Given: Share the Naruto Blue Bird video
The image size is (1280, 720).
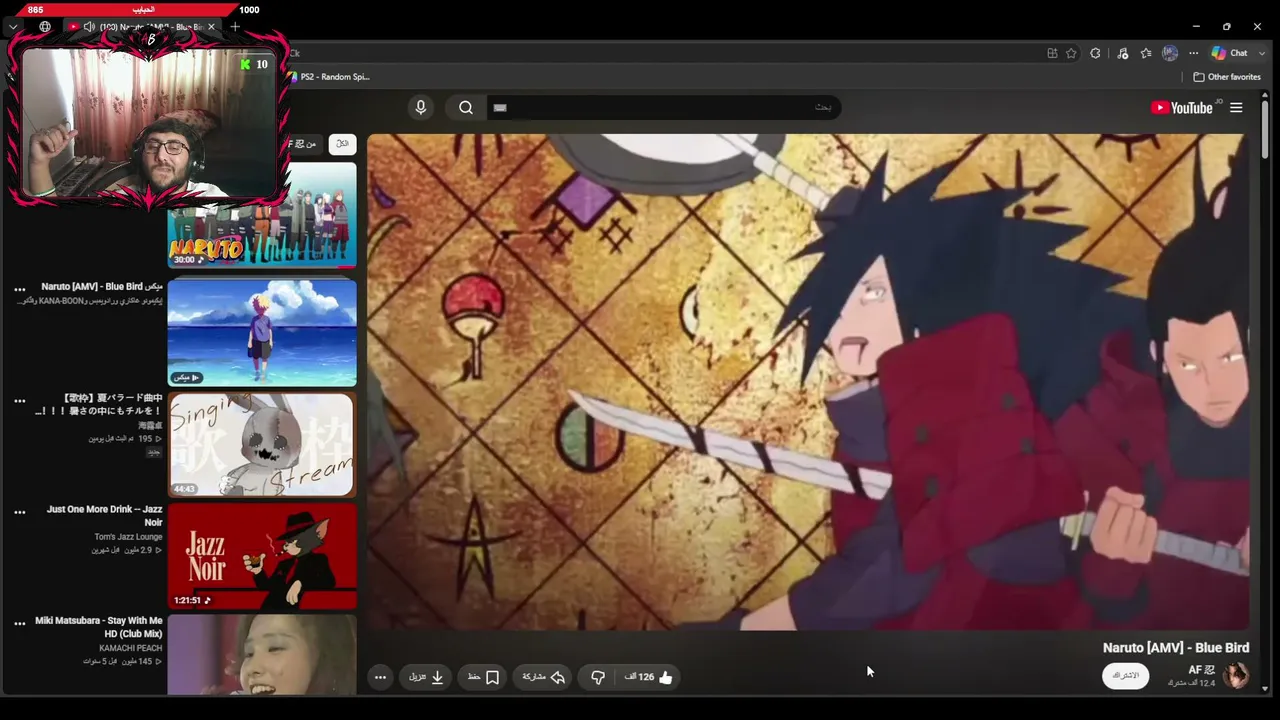Looking at the screenshot, I should [x=544, y=677].
